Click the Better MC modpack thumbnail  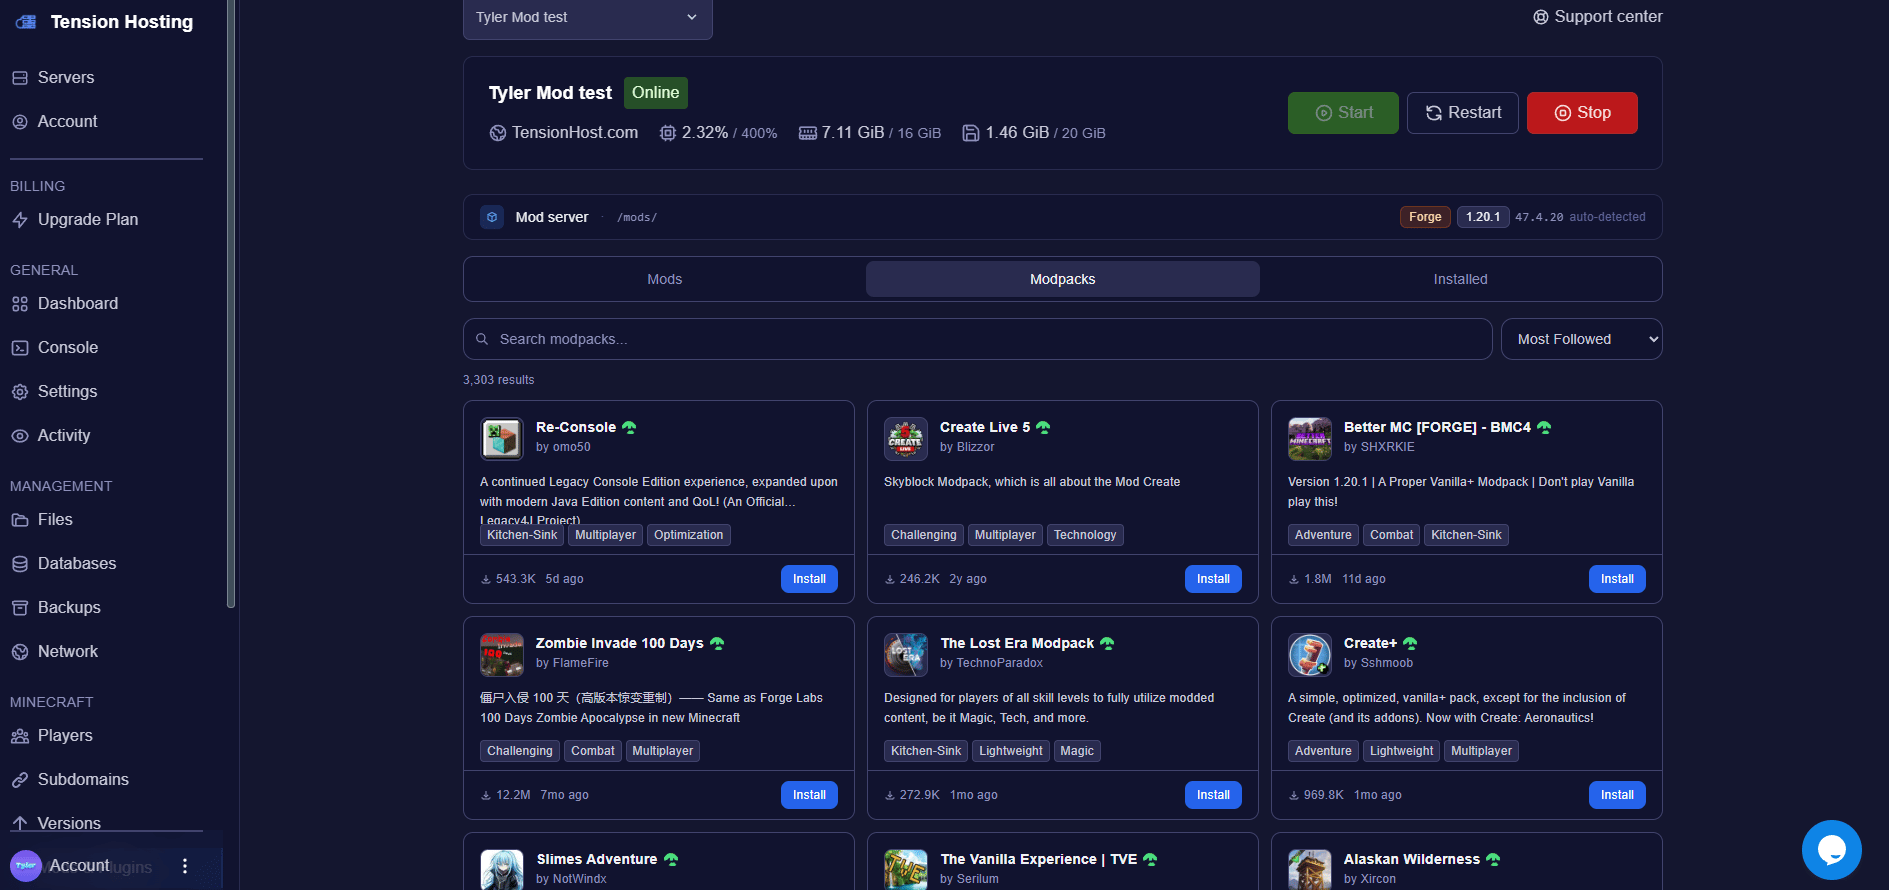click(1310, 439)
